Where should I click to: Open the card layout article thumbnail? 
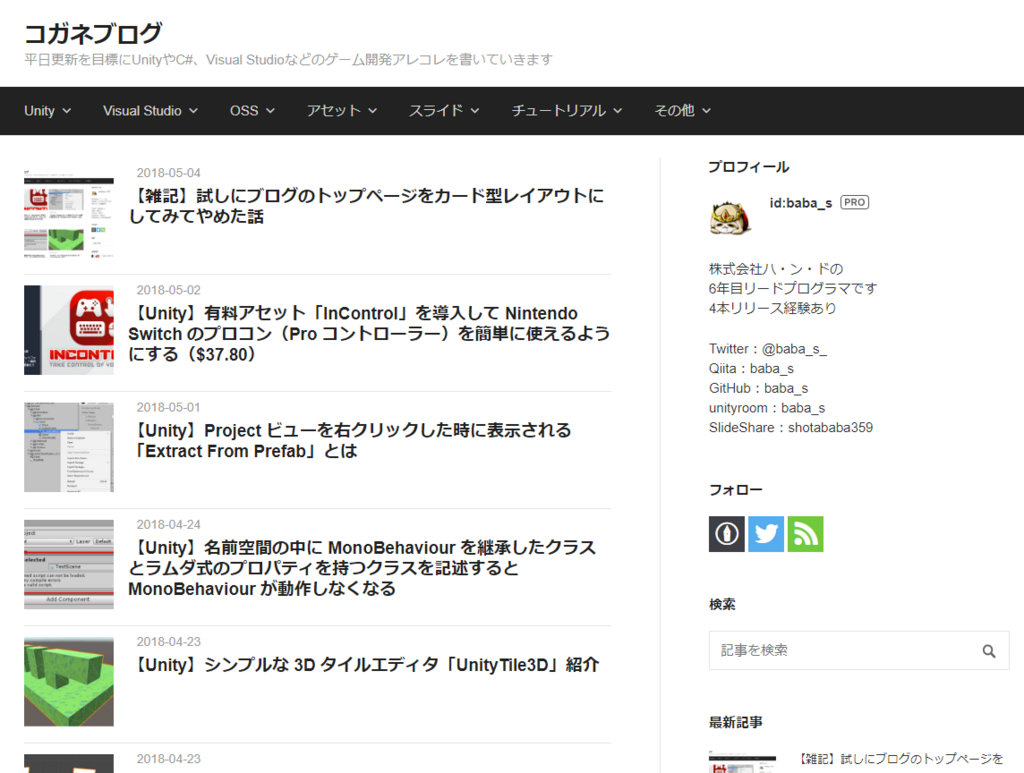tap(69, 213)
